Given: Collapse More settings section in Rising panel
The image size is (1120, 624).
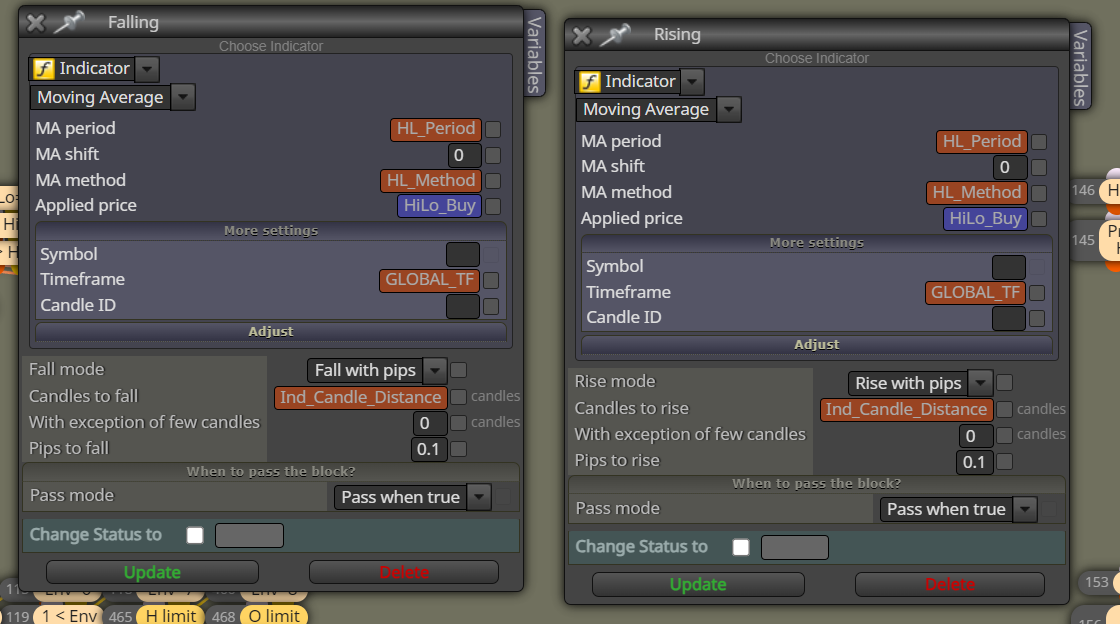Looking at the screenshot, I should tap(816, 243).
